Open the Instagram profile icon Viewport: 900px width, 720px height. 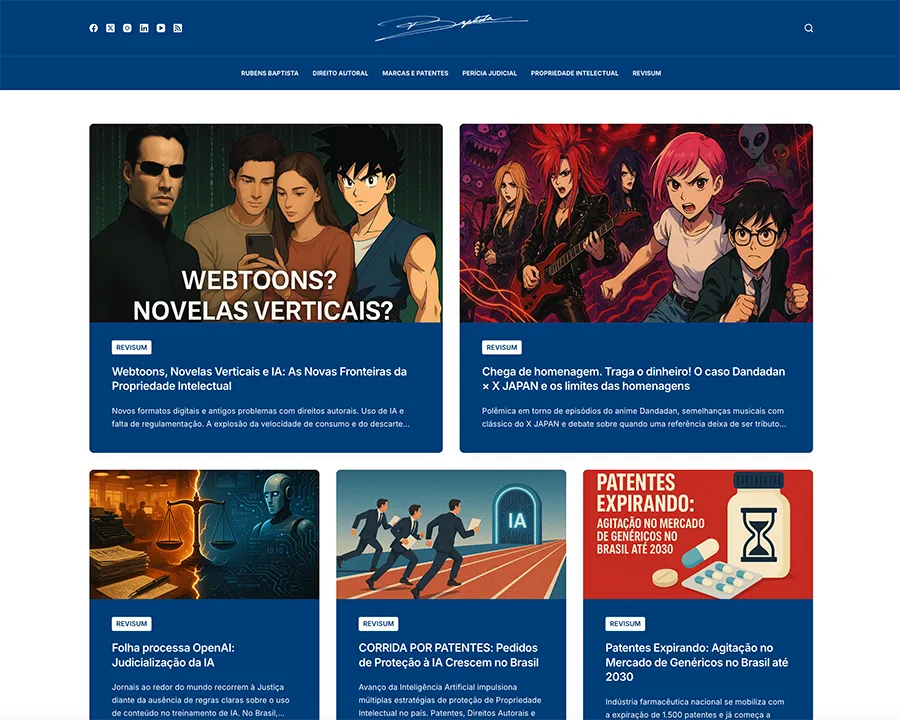127,28
